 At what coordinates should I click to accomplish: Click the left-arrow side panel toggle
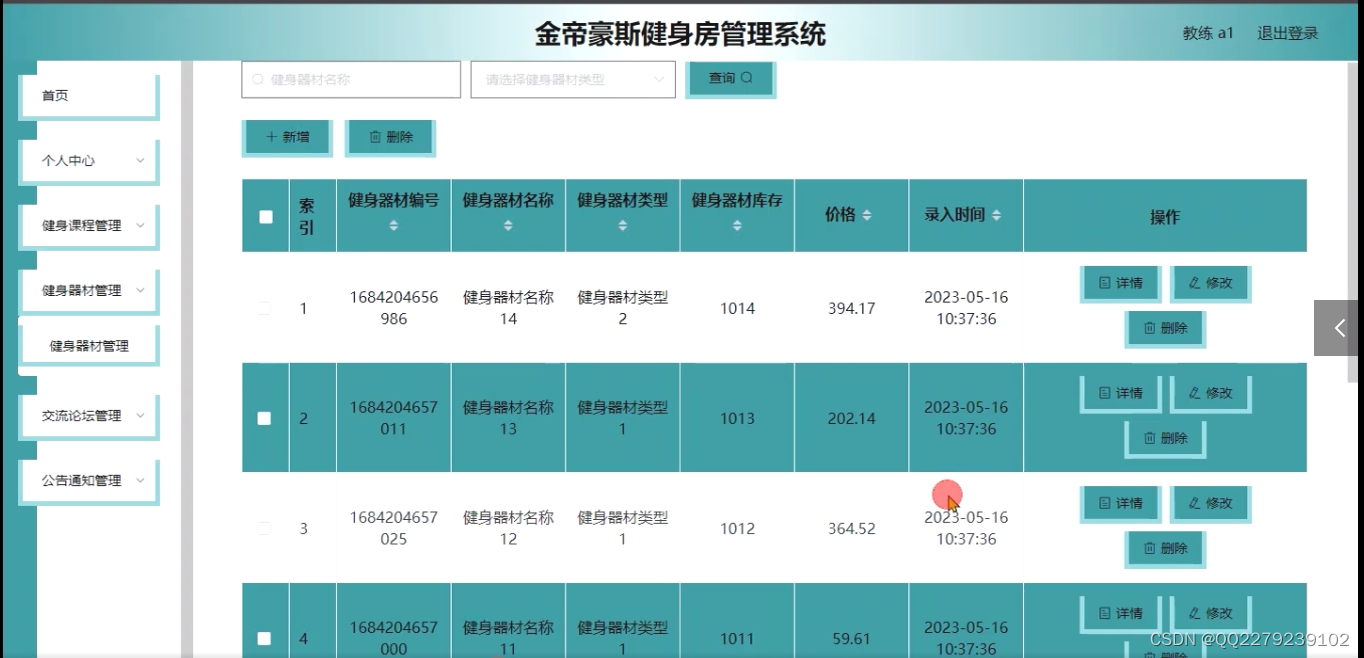pos(1338,328)
